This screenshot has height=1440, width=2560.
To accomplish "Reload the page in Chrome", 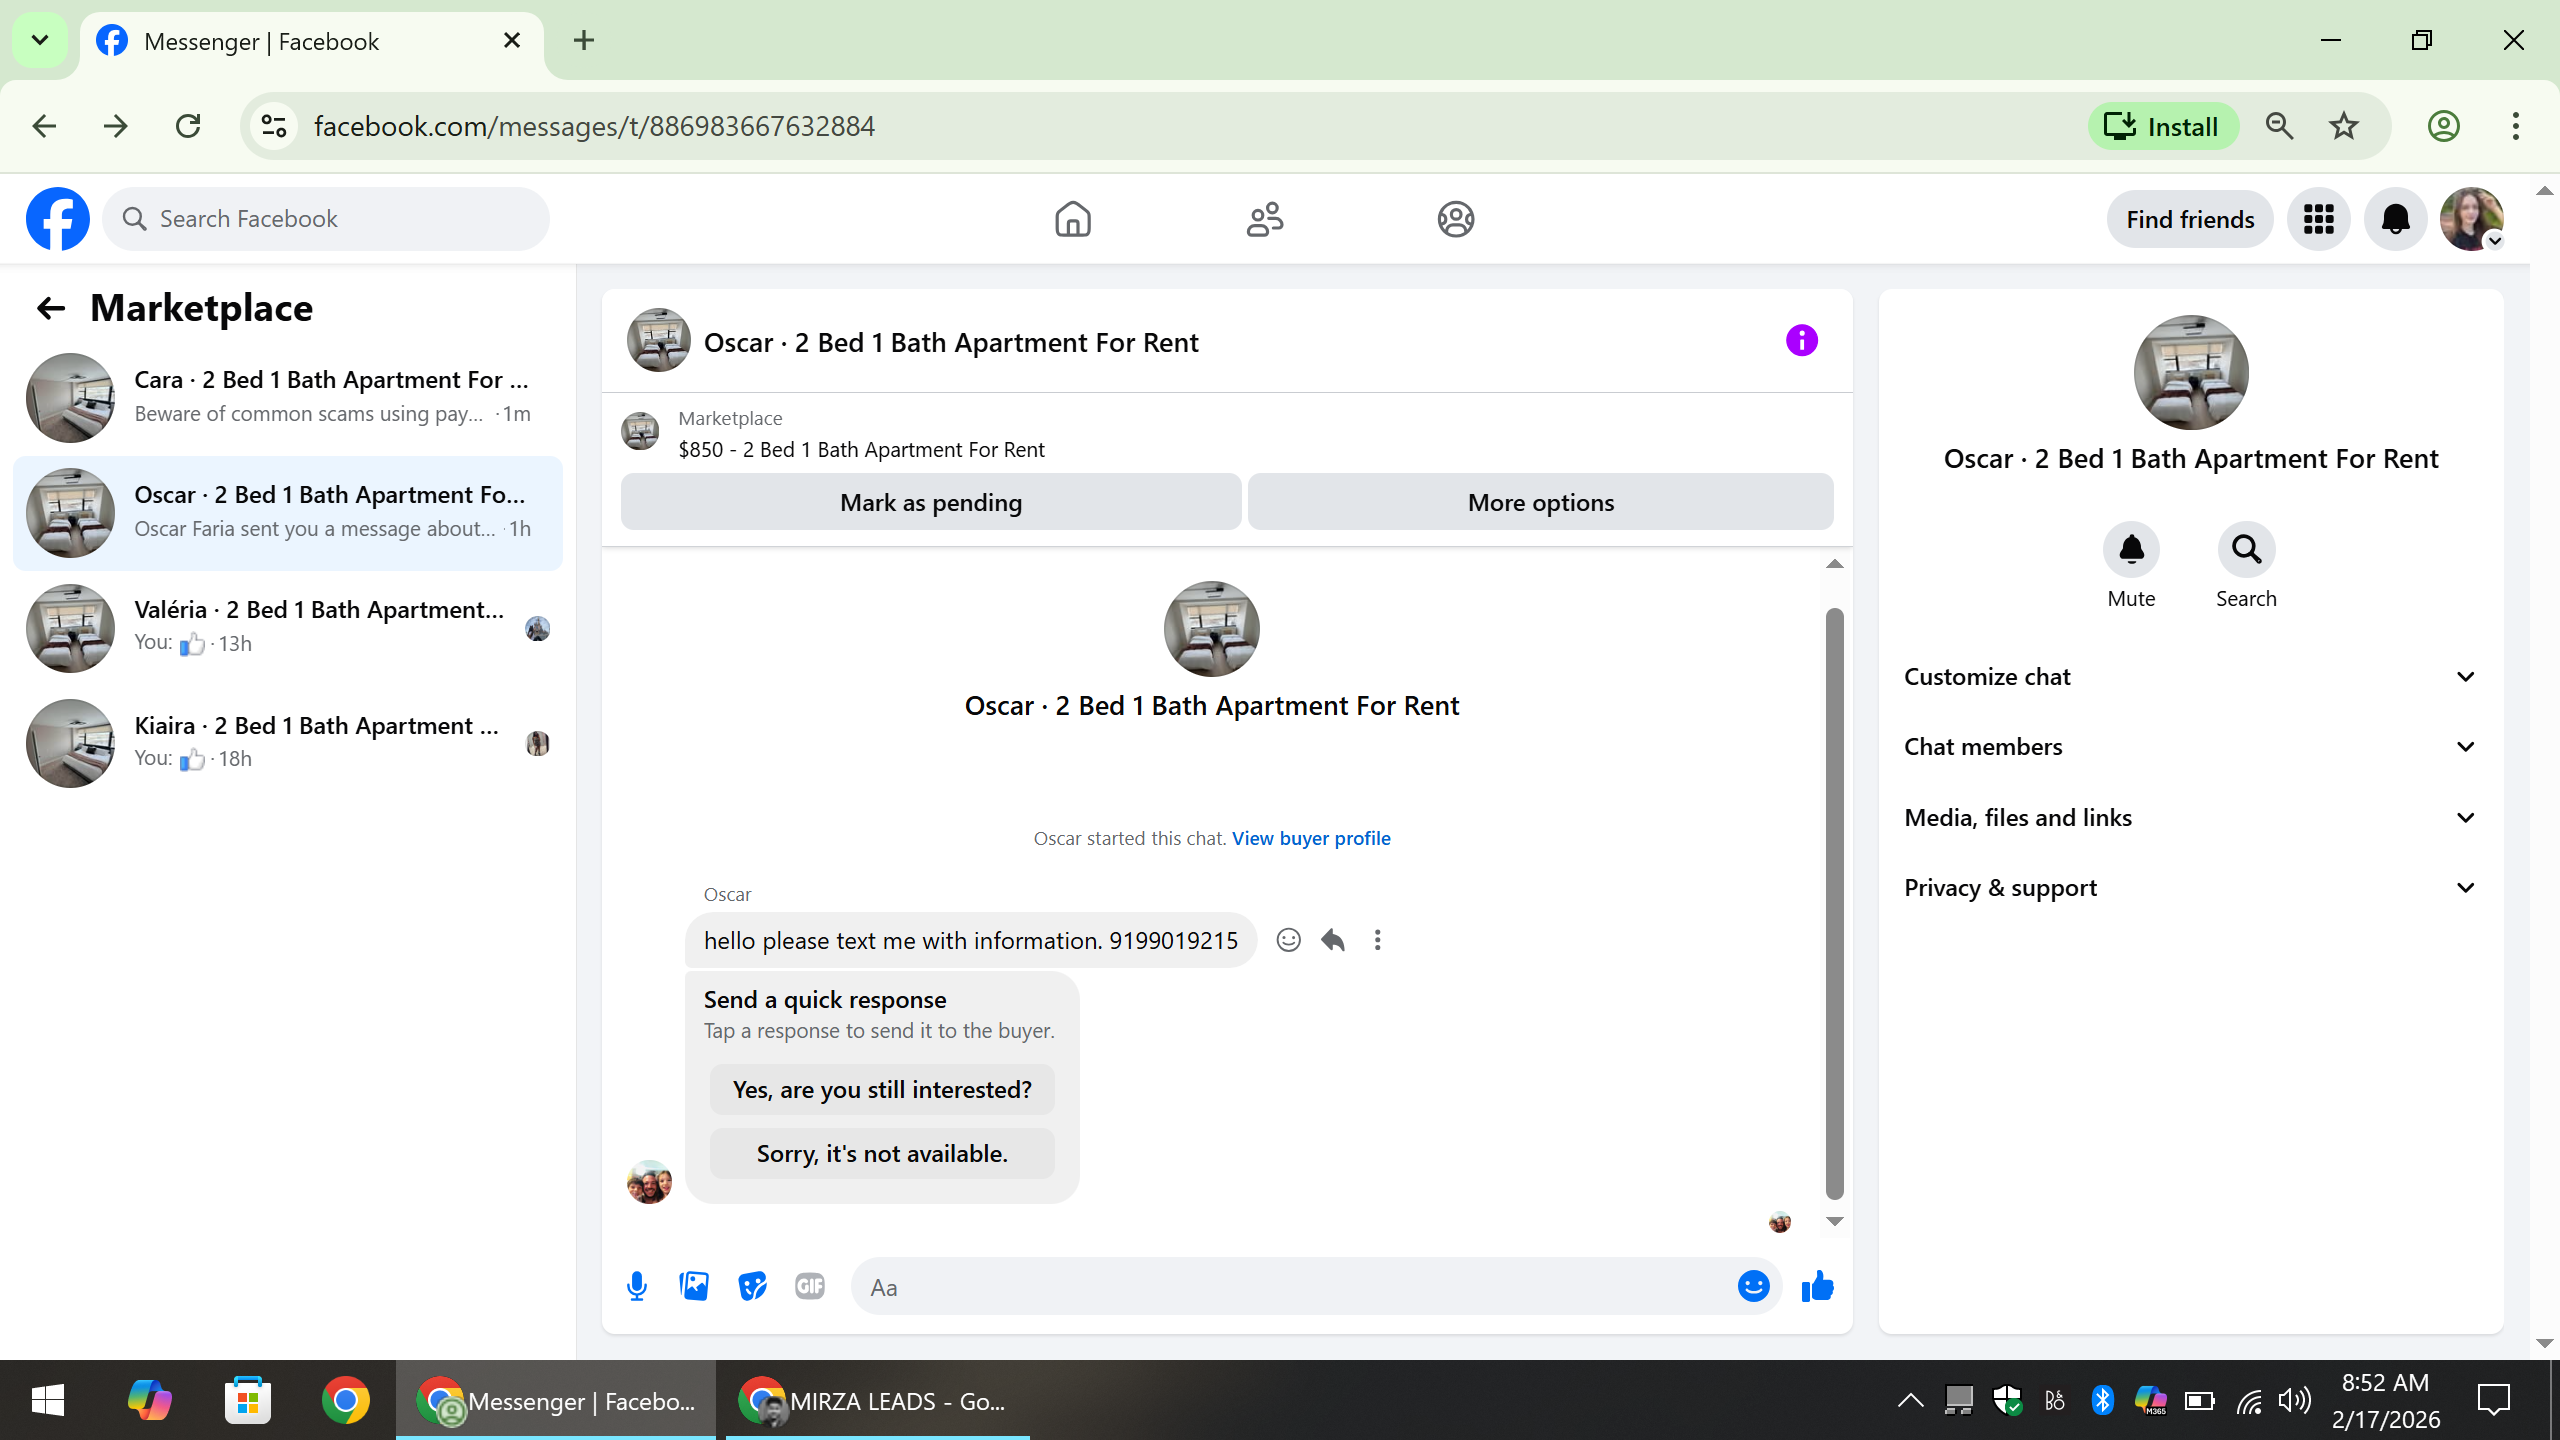I will (x=188, y=126).
